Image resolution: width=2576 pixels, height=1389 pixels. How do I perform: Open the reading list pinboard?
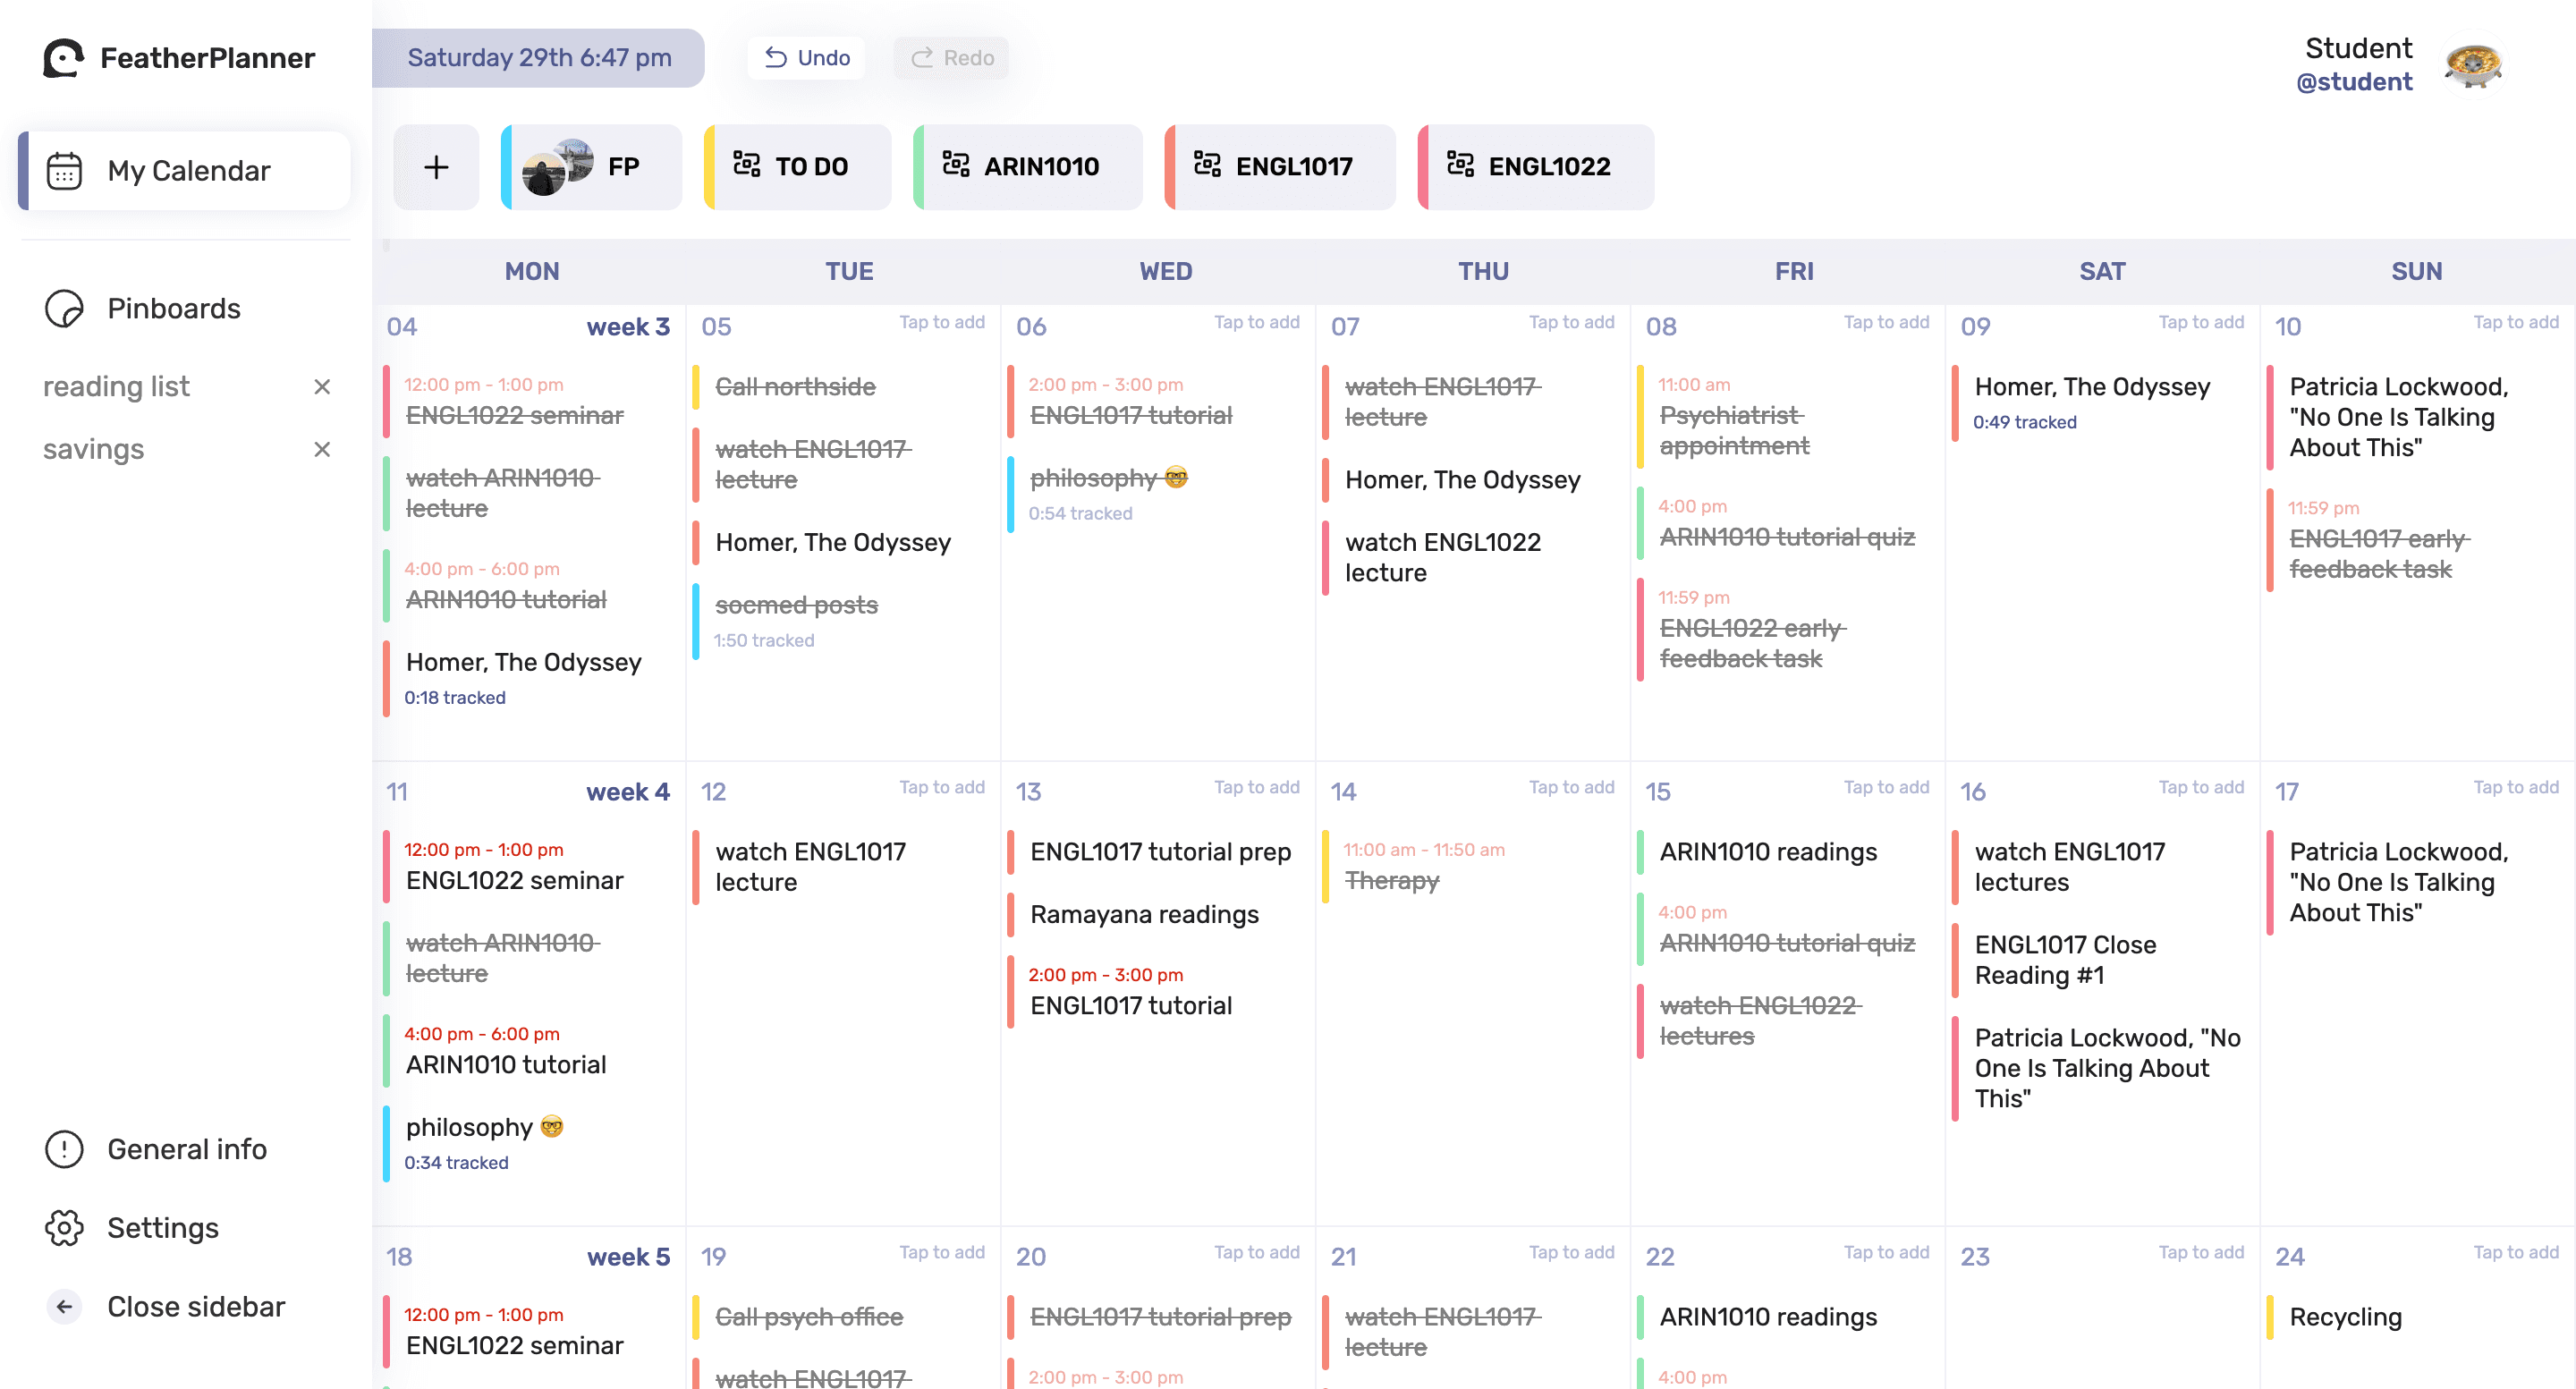117,386
